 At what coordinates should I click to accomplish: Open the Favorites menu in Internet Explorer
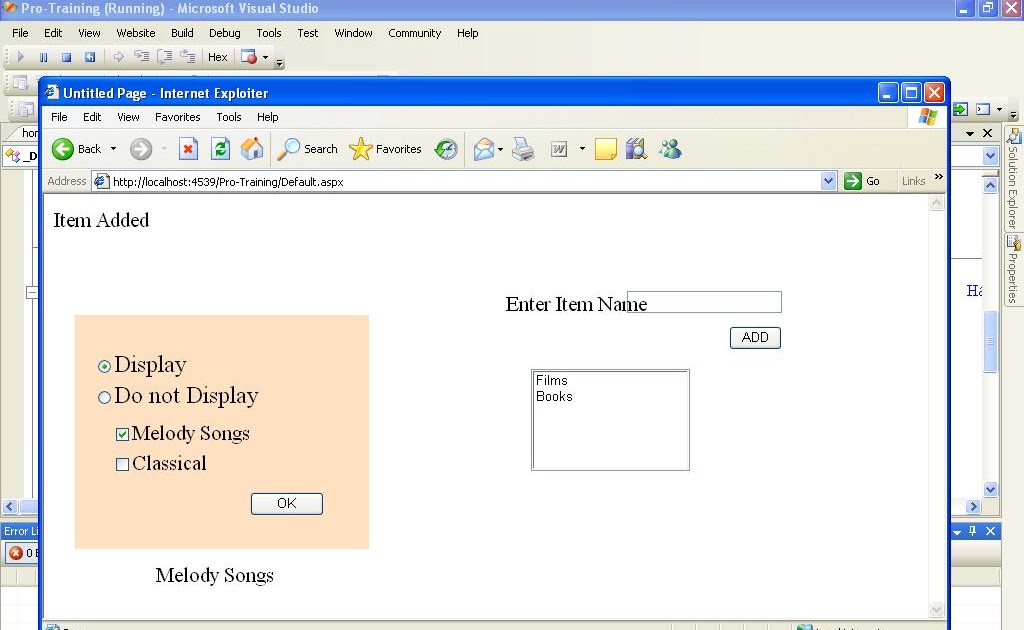click(x=178, y=117)
